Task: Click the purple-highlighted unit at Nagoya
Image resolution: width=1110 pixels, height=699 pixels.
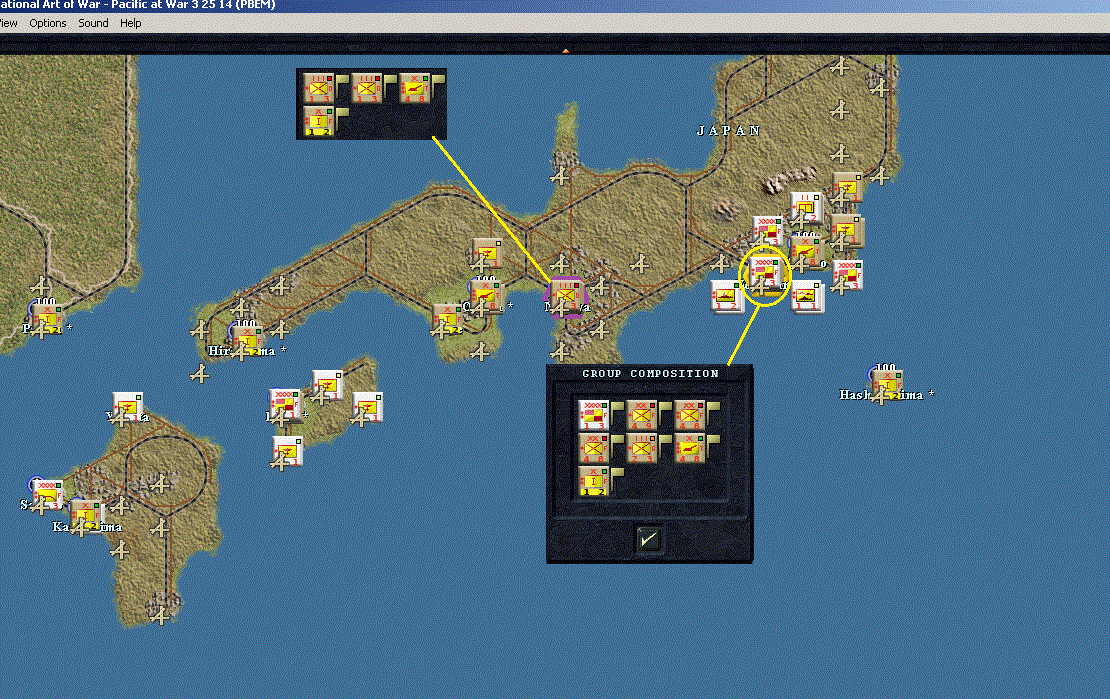Action: click(x=564, y=297)
